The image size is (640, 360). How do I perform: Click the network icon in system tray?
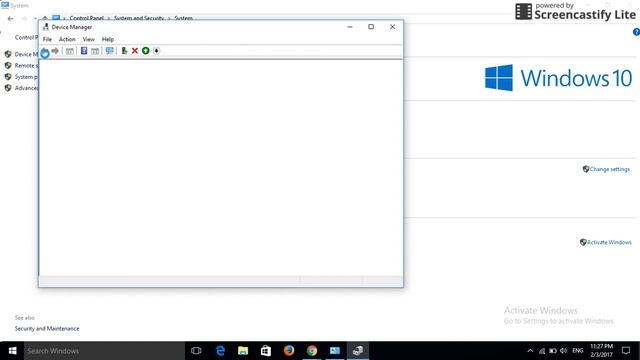point(542,351)
